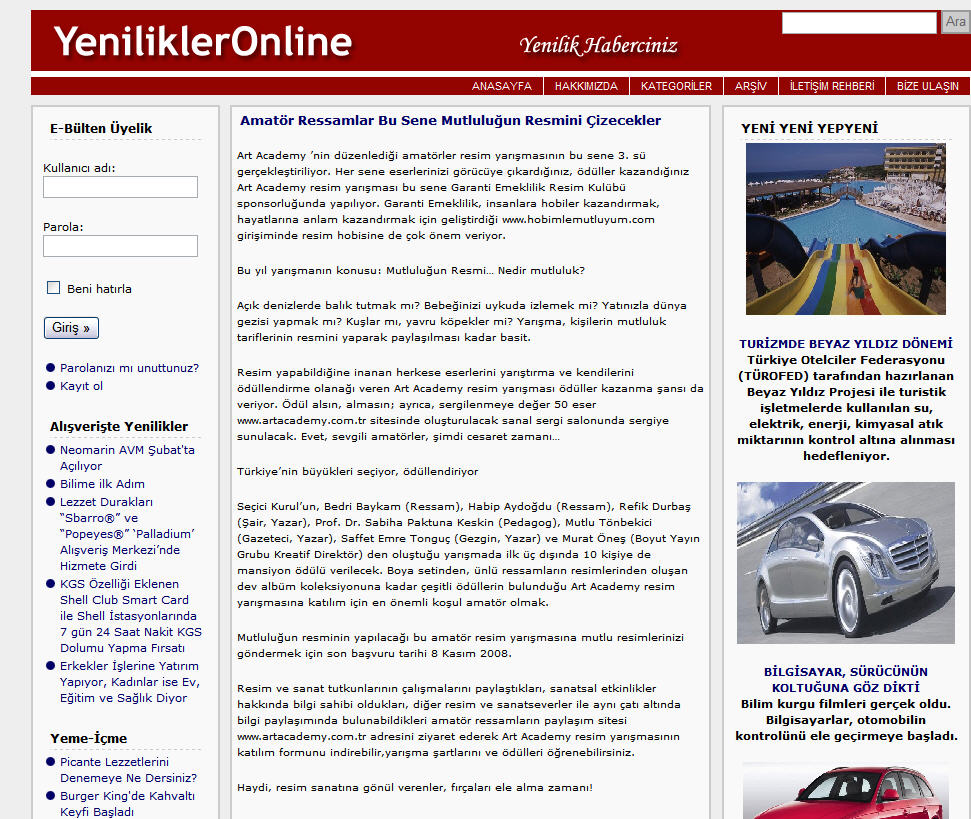Image resolution: width=971 pixels, height=819 pixels.
Task: Click the Parola password field
Action: pos(120,246)
